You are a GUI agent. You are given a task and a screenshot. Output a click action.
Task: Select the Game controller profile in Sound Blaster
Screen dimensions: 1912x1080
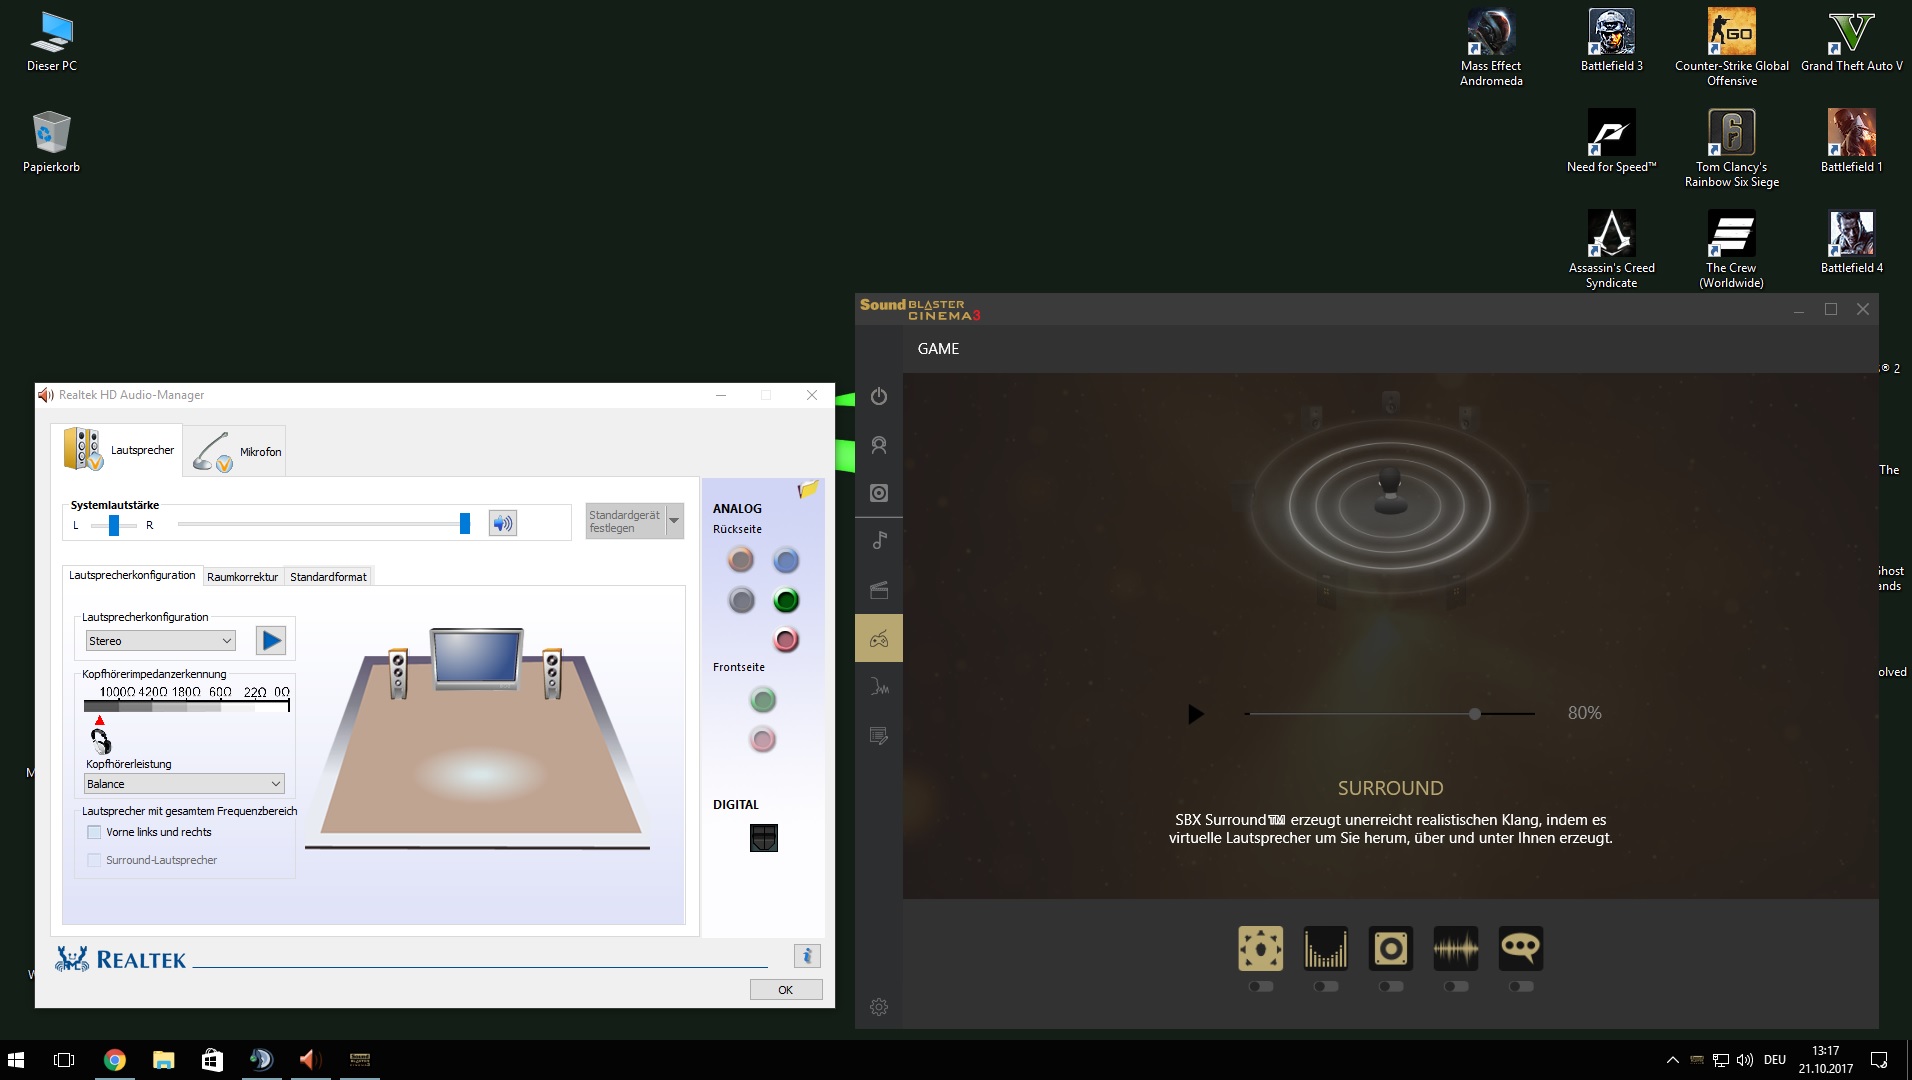click(x=879, y=638)
